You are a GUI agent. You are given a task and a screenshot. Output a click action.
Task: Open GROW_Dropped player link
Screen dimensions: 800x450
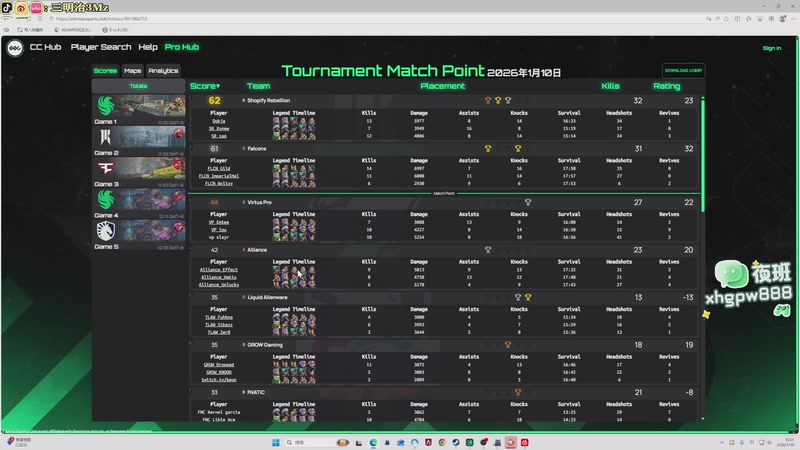[x=218, y=365]
